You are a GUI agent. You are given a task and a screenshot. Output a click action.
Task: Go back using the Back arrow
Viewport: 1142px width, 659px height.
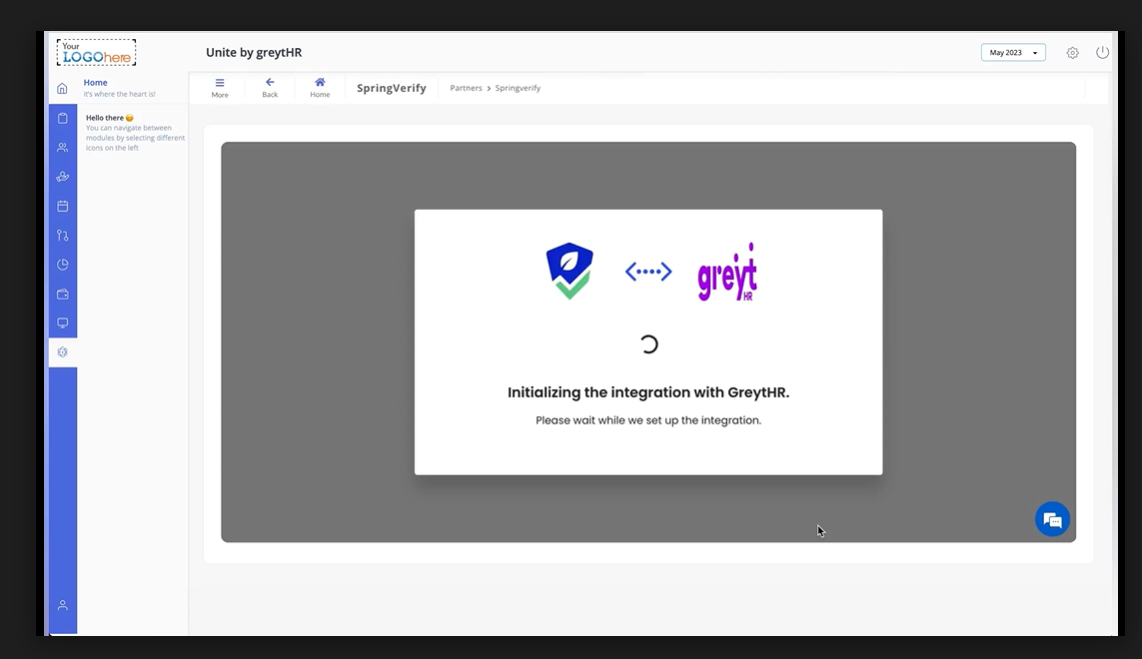270,87
